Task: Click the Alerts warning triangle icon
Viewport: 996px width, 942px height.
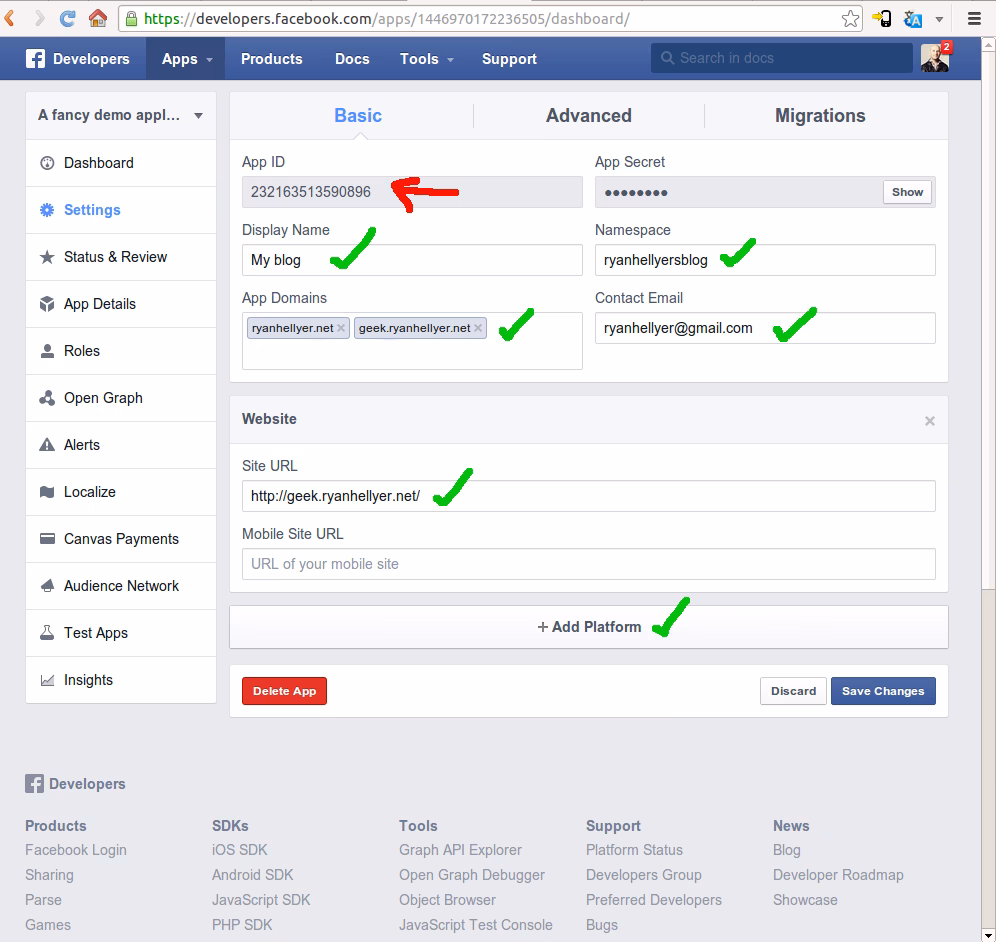Action: (47, 445)
